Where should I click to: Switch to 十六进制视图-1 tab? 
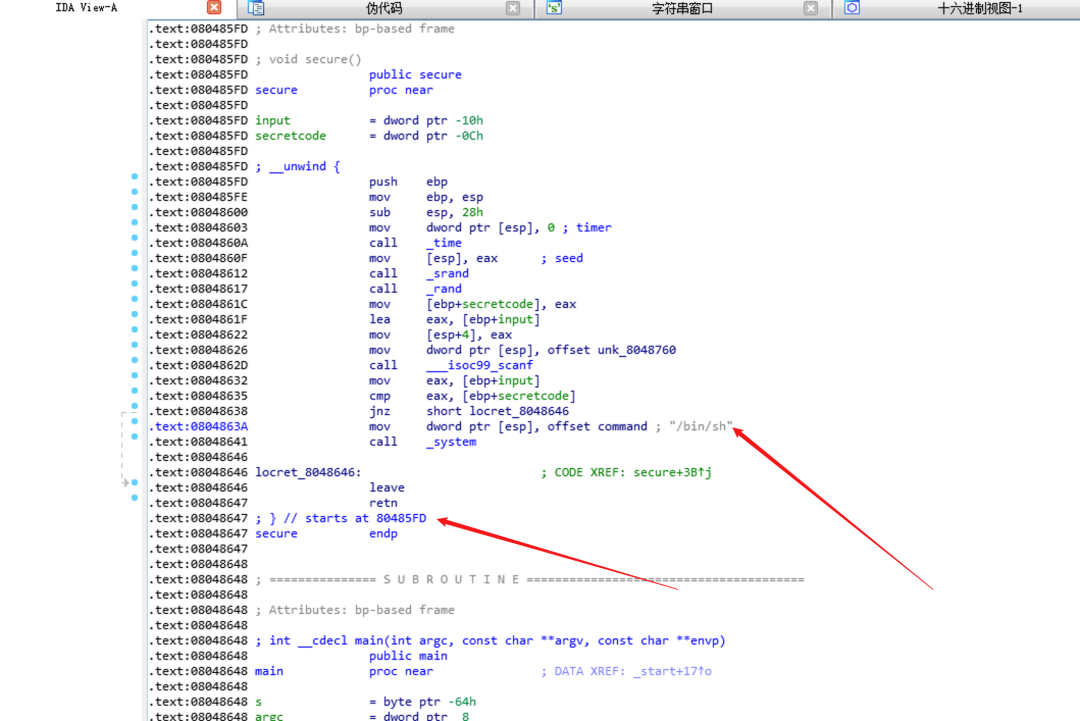(980, 9)
